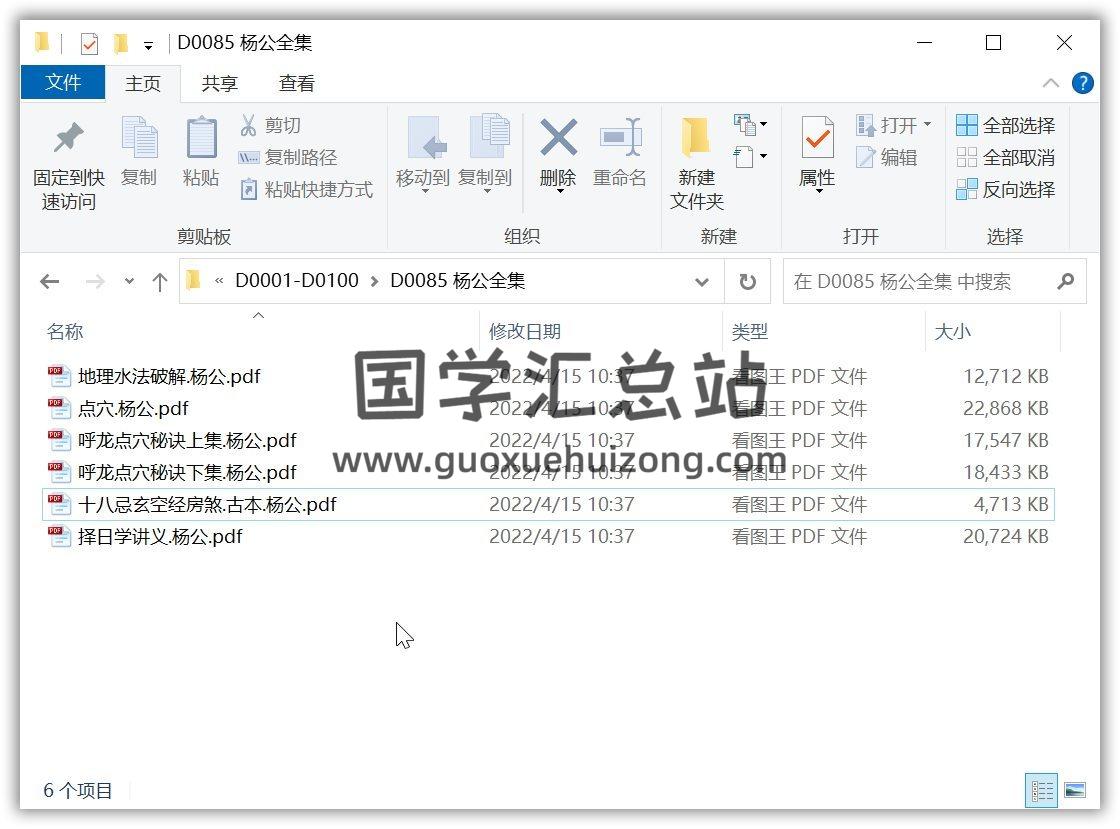This screenshot has width=1120, height=829.
Task: Open the Customize Quick Access Toolbar dropdown
Action: pyautogui.click(x=149, y=46)
